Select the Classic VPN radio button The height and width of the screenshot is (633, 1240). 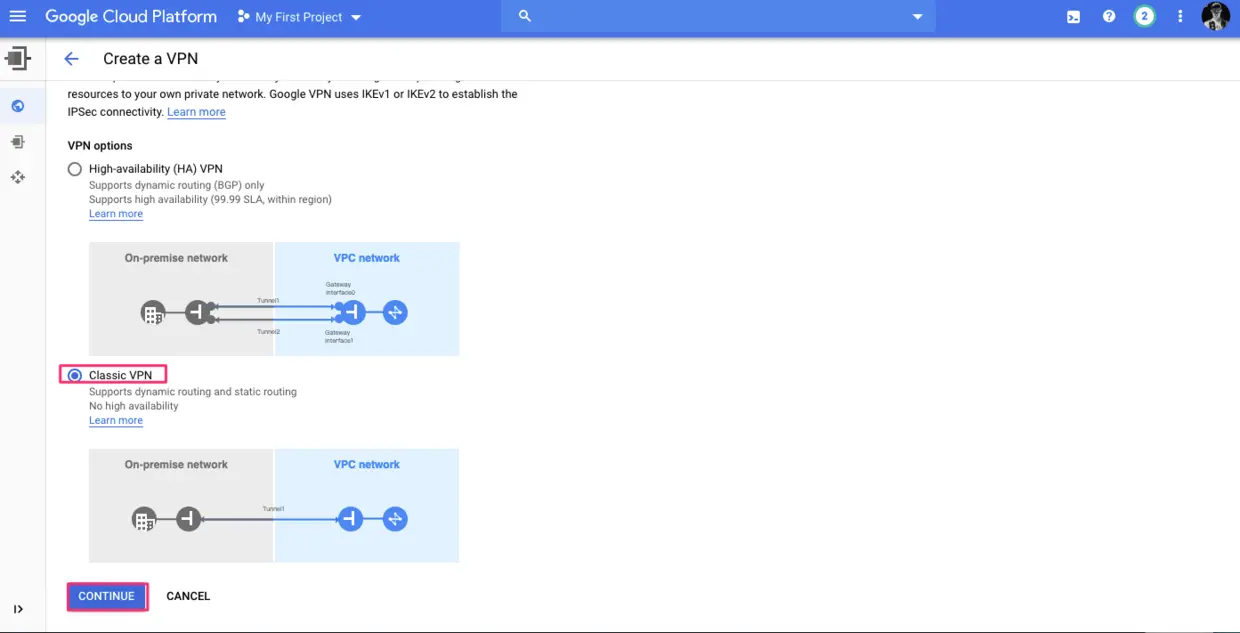(75, 375)
